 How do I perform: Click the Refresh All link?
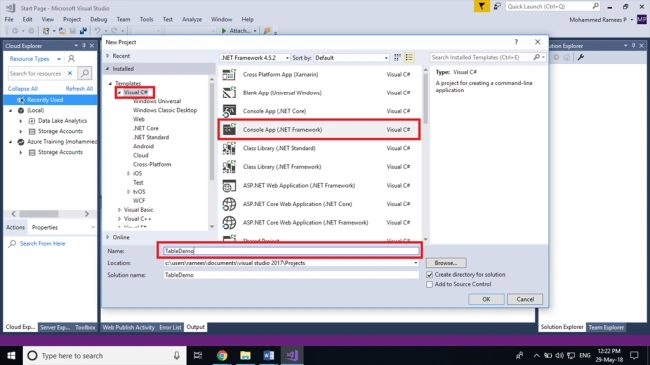[79, 89]
